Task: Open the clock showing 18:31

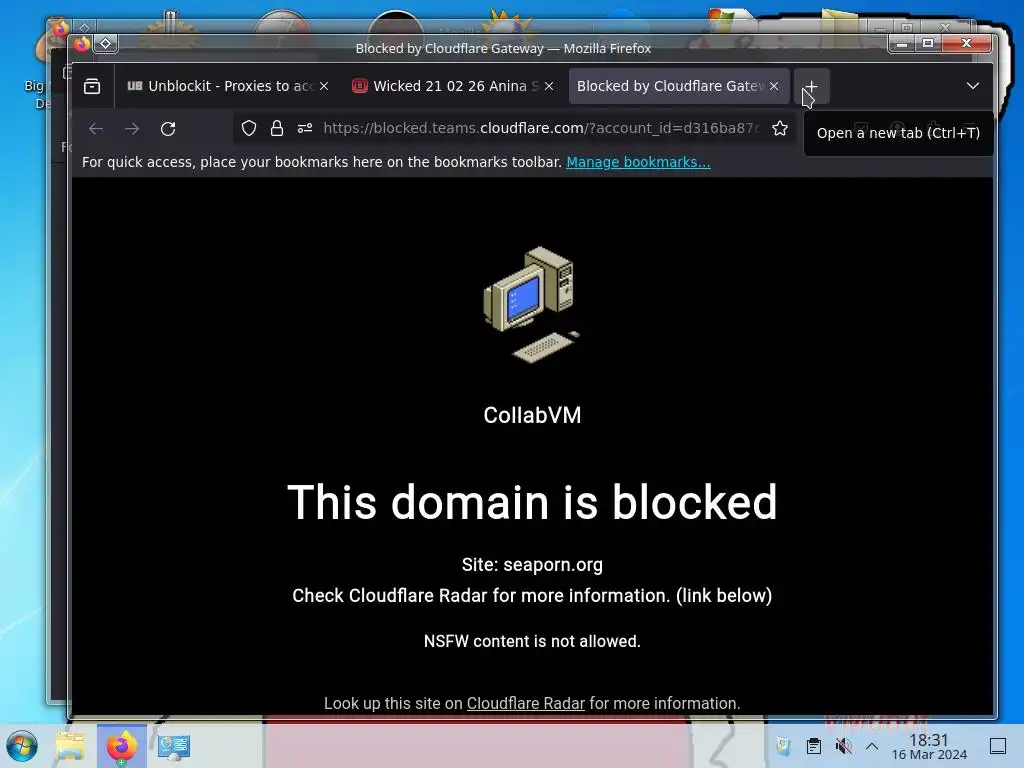Action: point(929,746)
